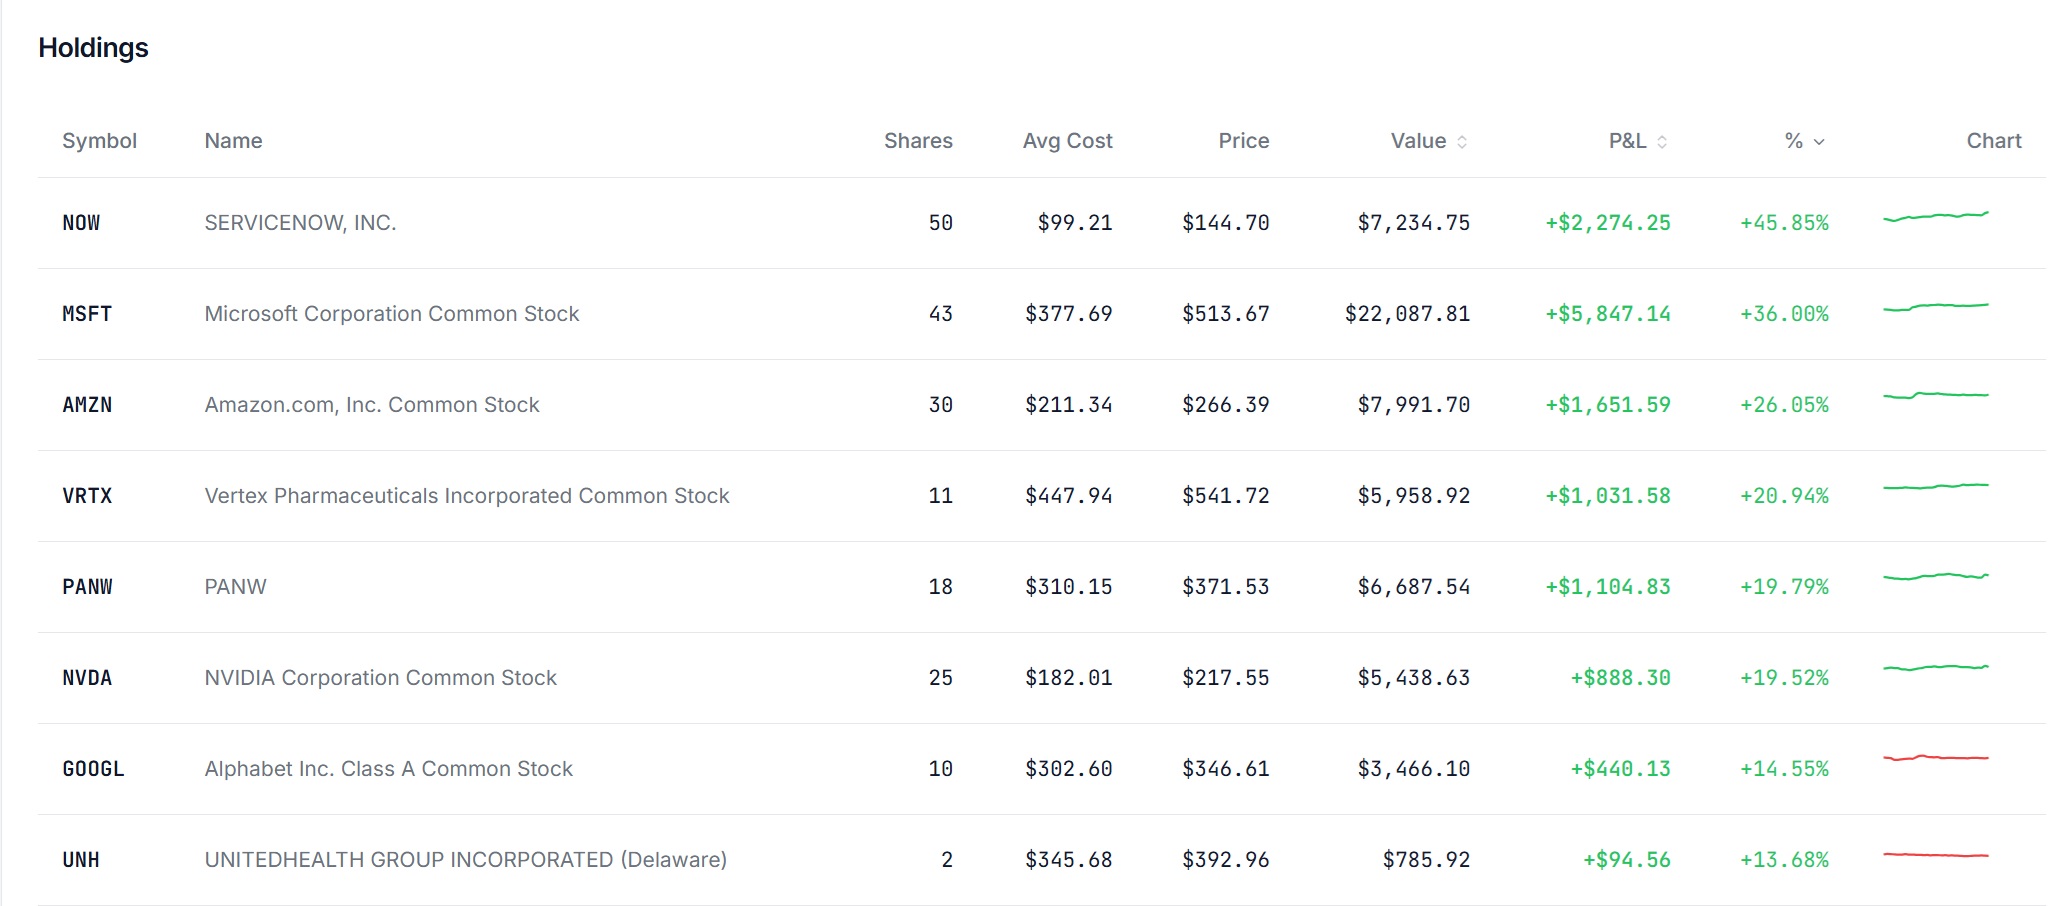This screenshot has width=2049, height=906.
Task: Click GOOGL value $3,466.10
Action: (1414, 769)
